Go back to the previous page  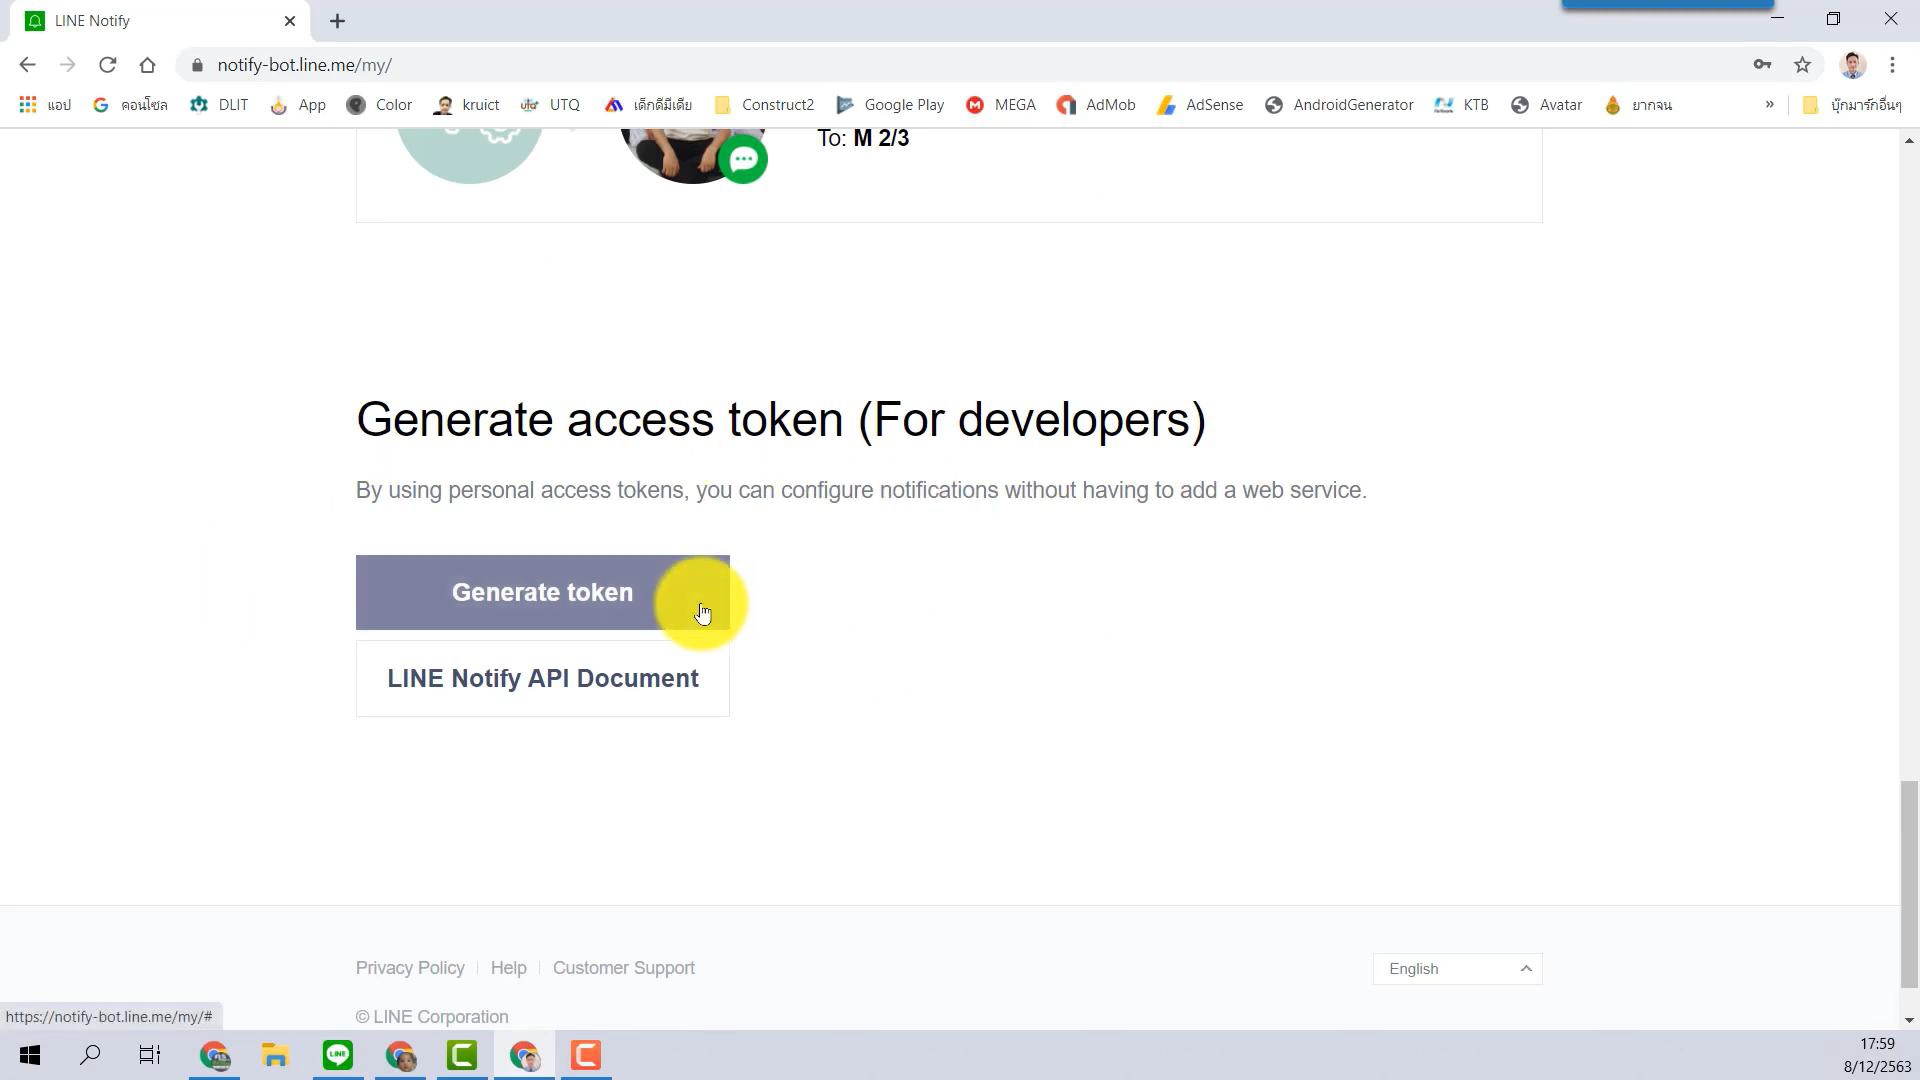(x=27, y=65)
